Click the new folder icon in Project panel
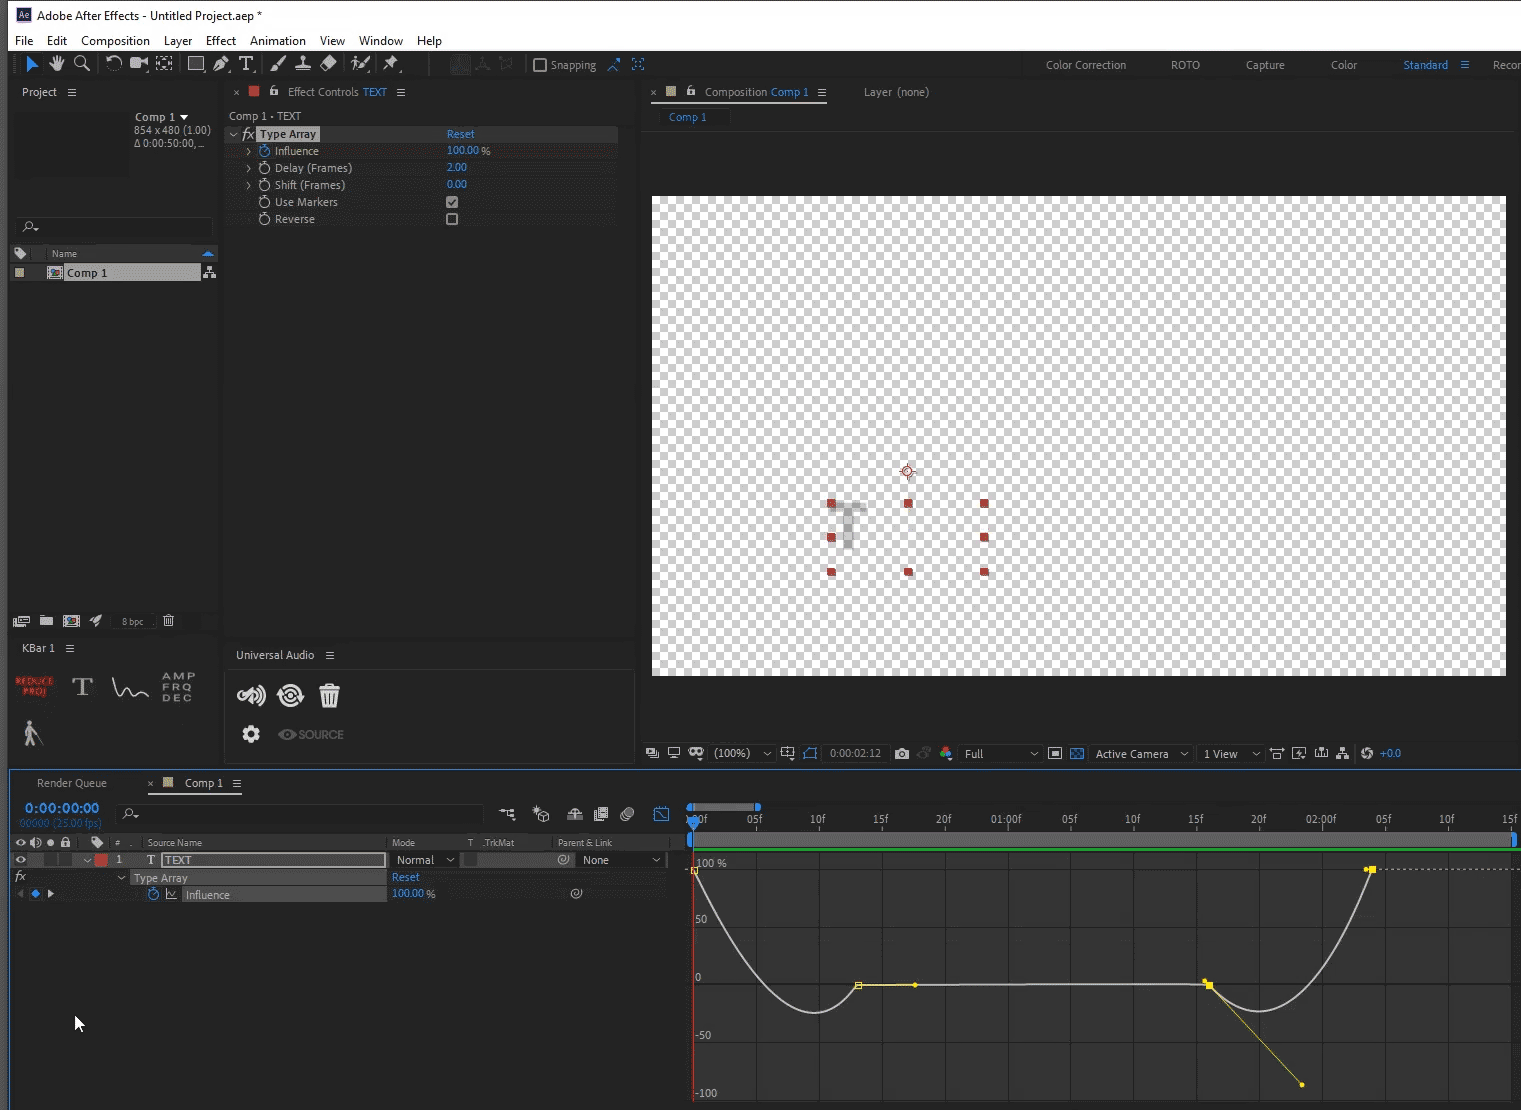The width and height of the screenshot is (1521, 1110). point(46,621)
